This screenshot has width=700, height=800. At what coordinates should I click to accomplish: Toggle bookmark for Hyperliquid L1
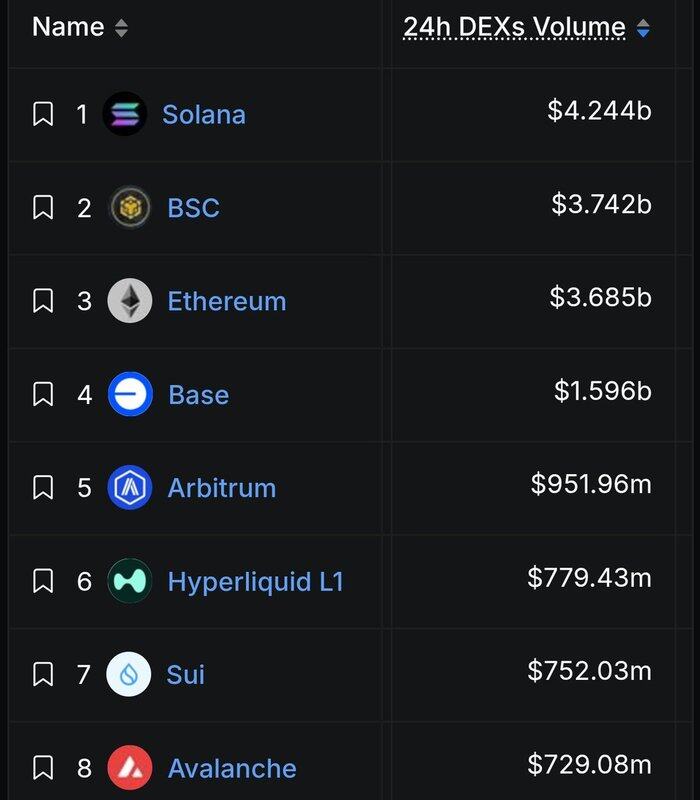43,581
